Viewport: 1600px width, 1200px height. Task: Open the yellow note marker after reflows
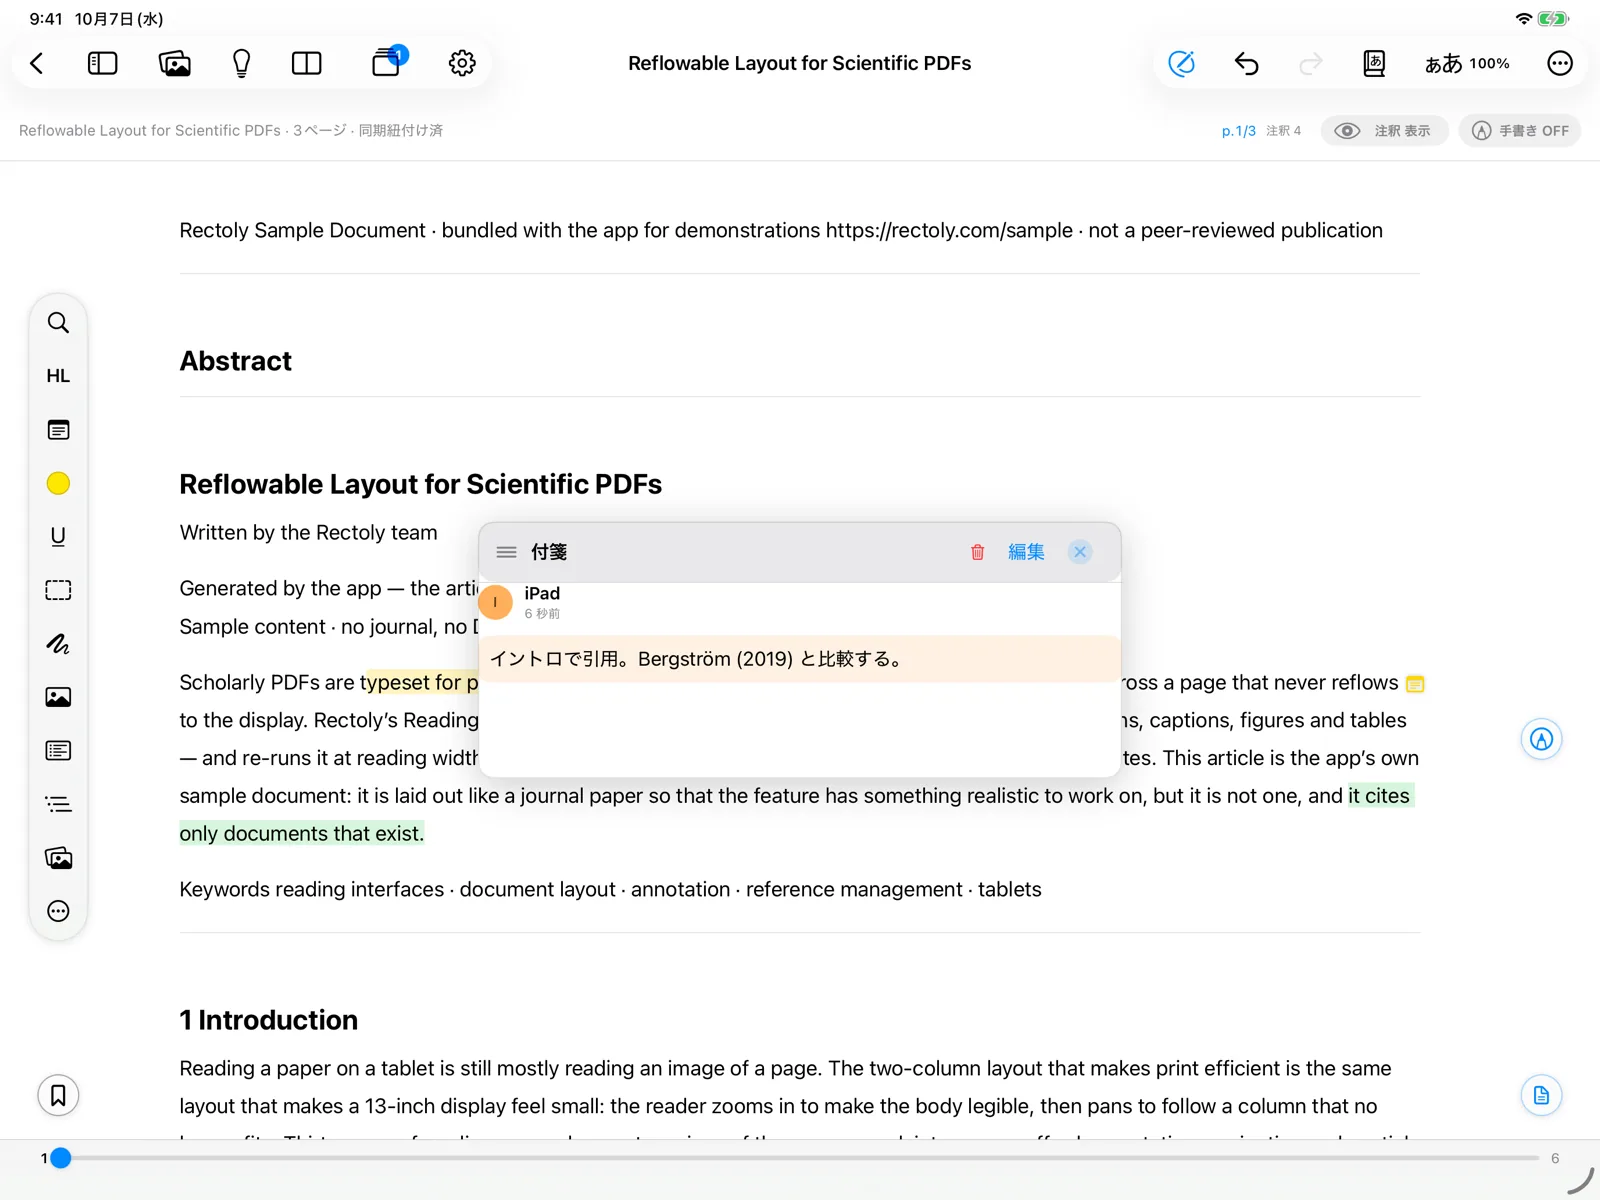pyautogui.click(x=1415, y=684)
